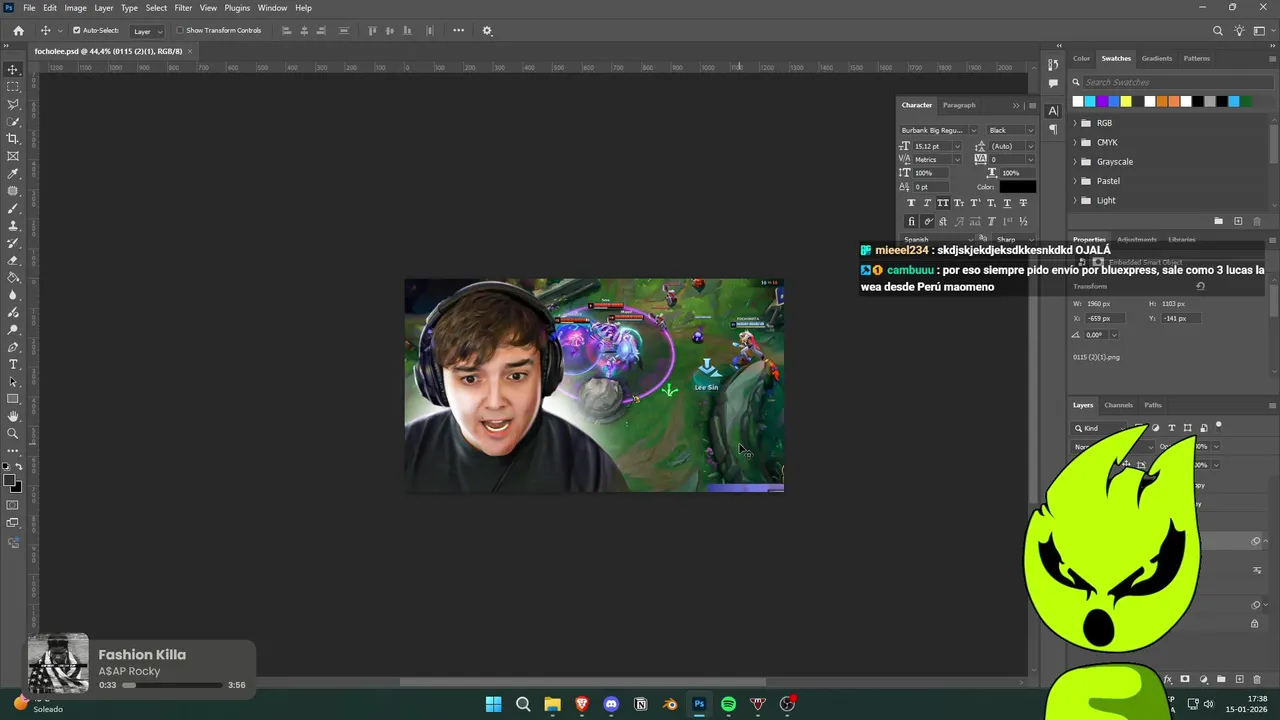Expand the Grayscale swatch group
1280x720 pixels.
click(1075, 162)
